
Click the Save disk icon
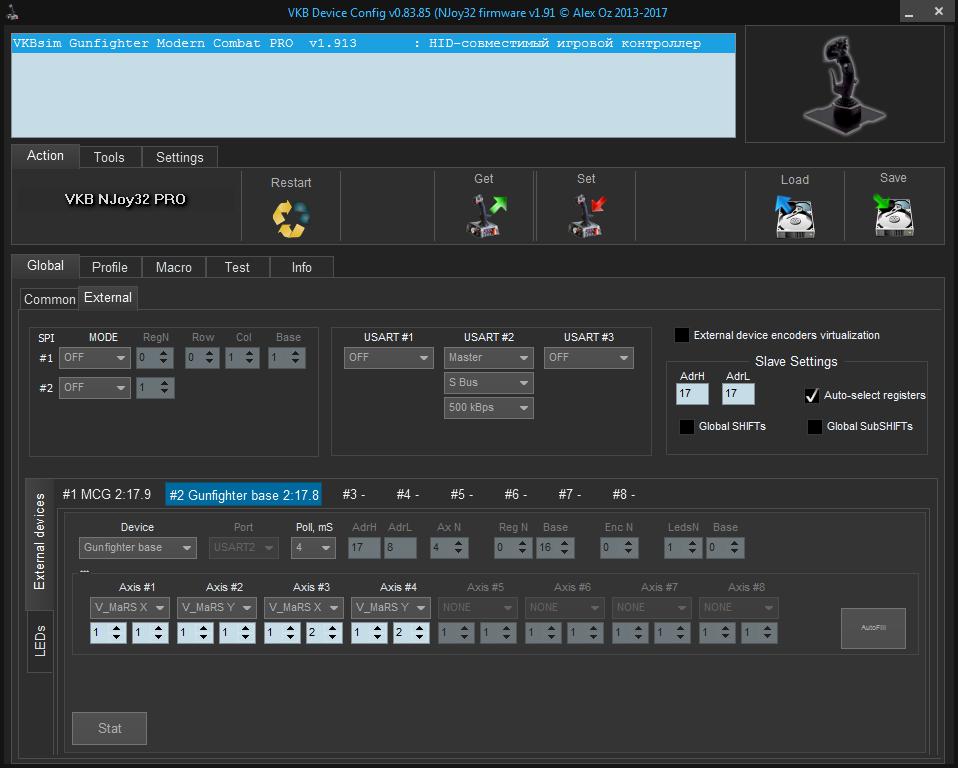pyautogui.click(x=893, y=214)
